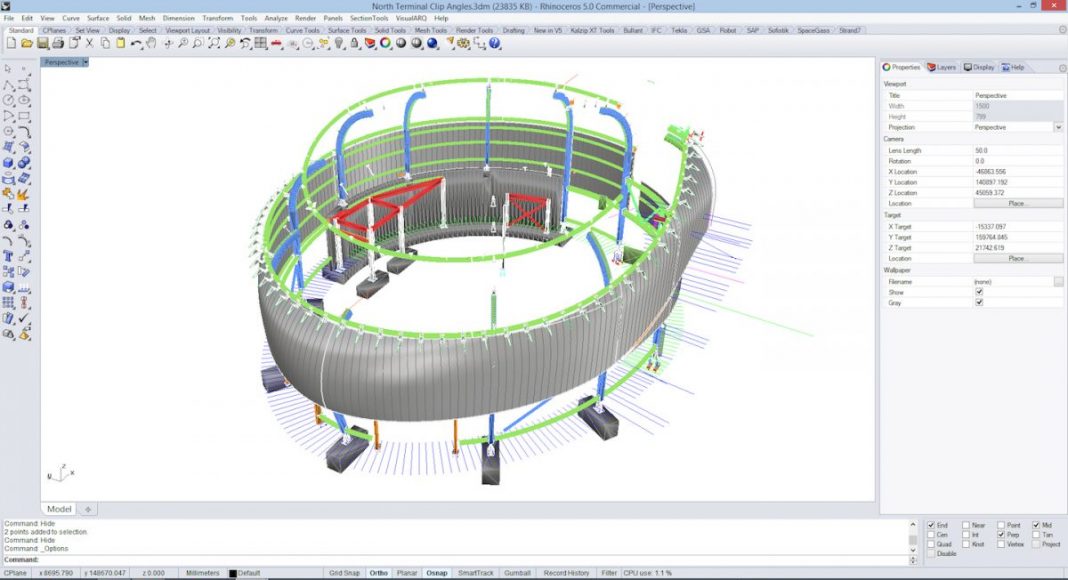Click the Save disk icon
The width and height of the screenshot is (1068, 580).
click(x=41, y=43)
